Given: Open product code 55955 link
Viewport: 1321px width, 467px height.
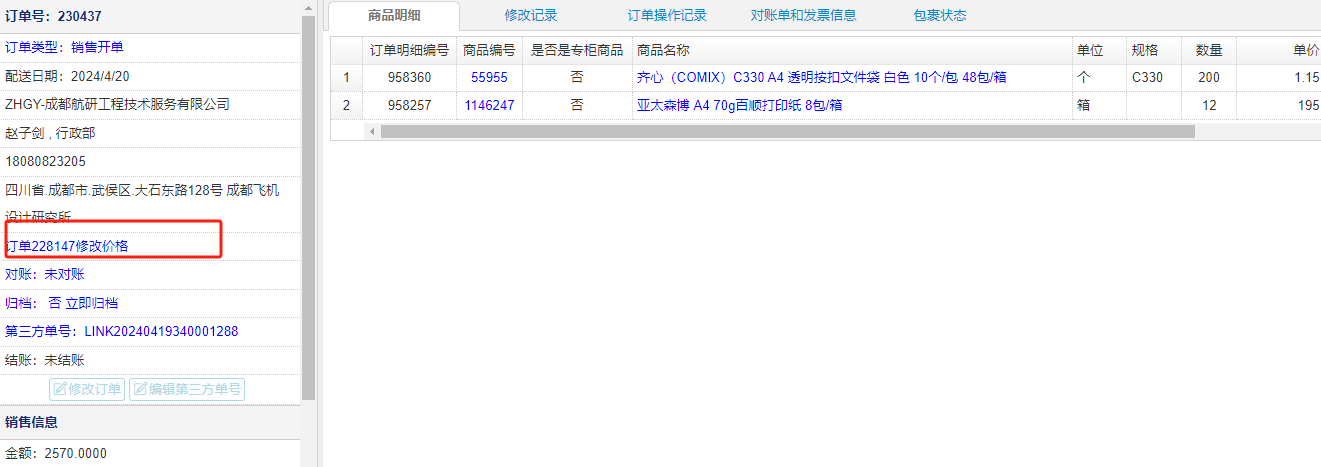Looking at the screenshot, I should (489, 77).
